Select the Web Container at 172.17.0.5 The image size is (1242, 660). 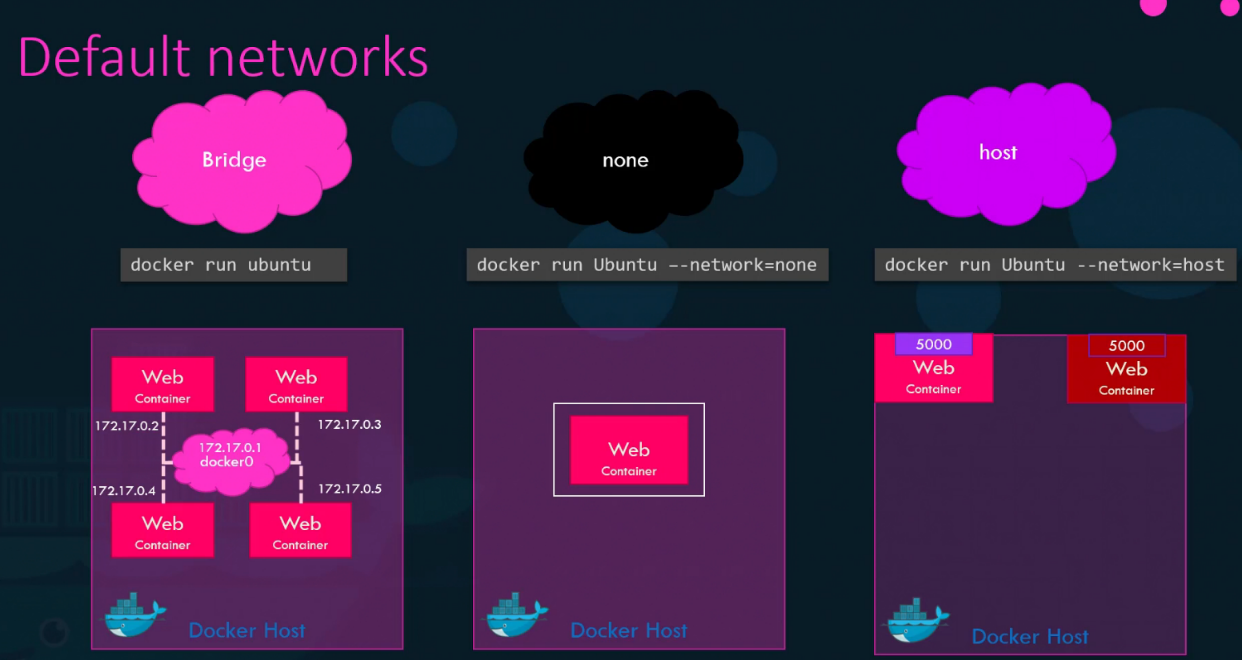click(x=300, y=529)
